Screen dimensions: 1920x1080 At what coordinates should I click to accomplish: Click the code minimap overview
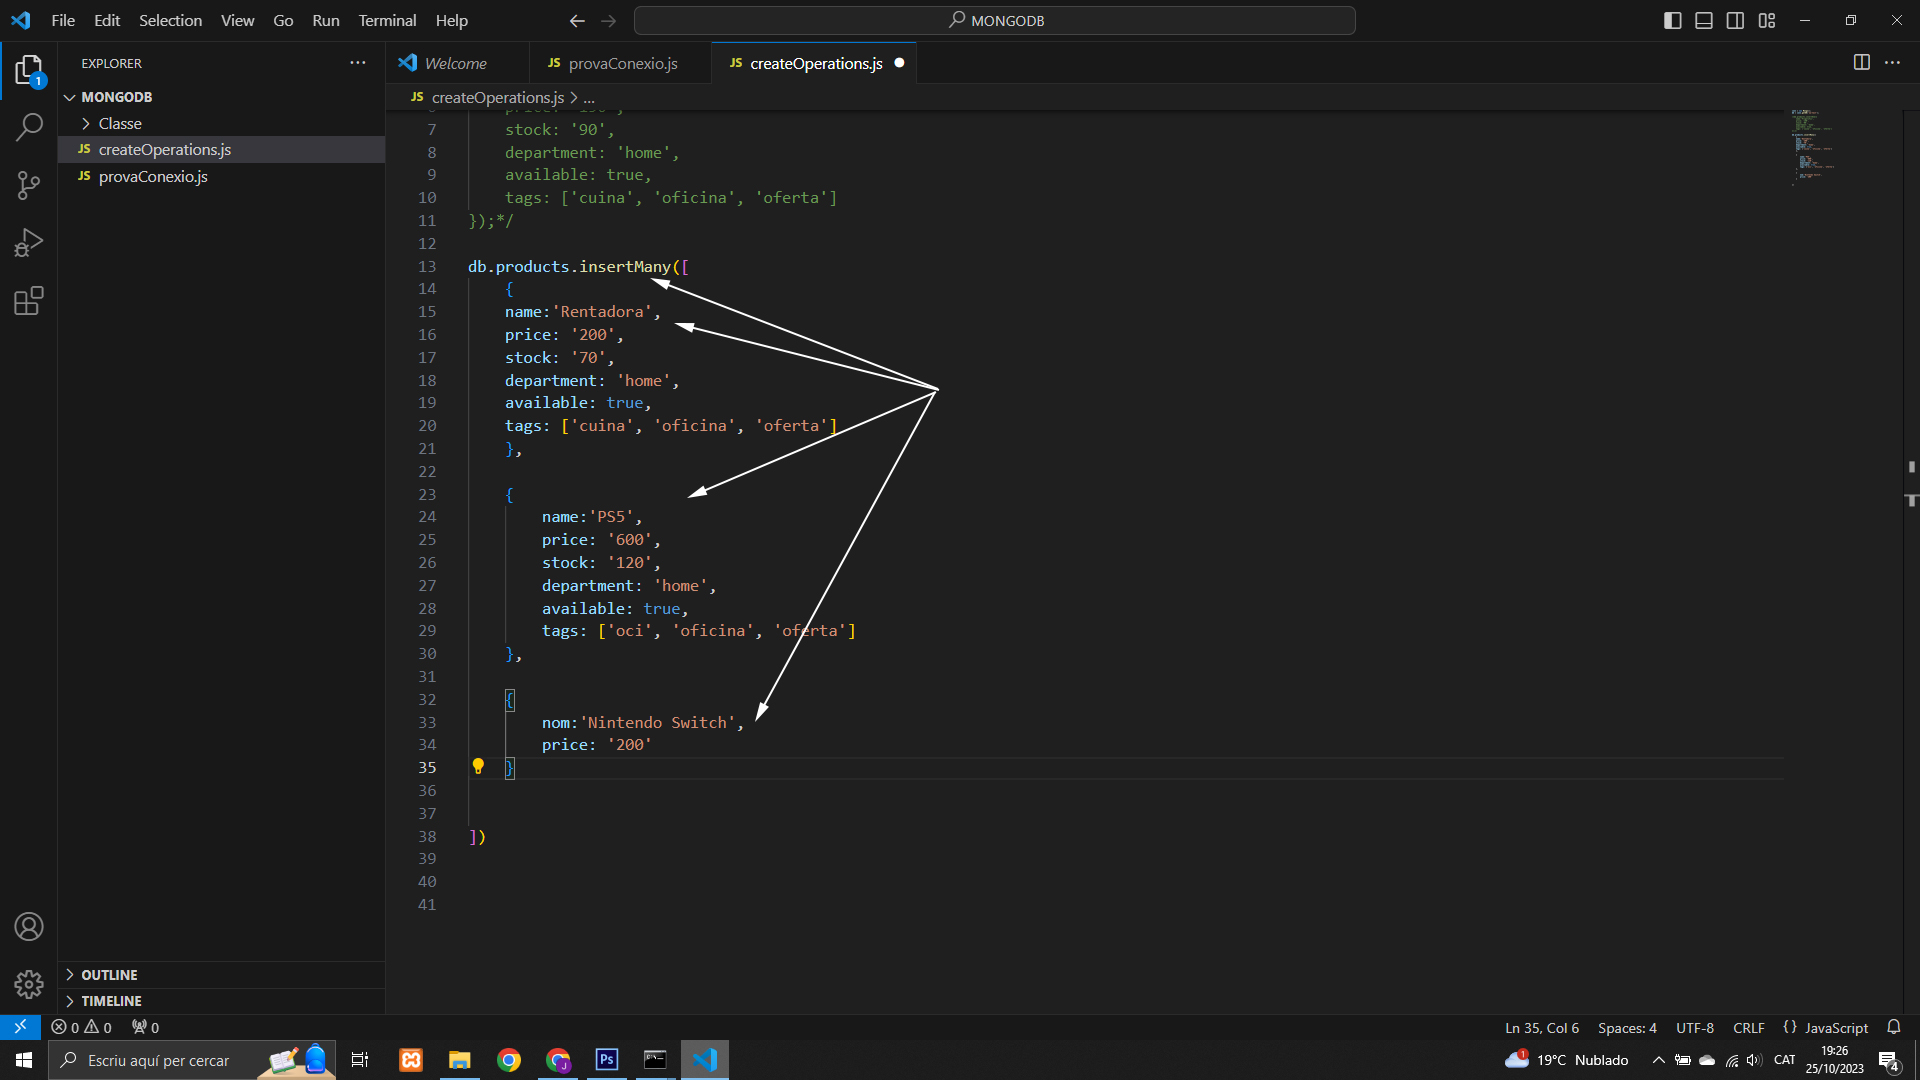[1811, 148]
